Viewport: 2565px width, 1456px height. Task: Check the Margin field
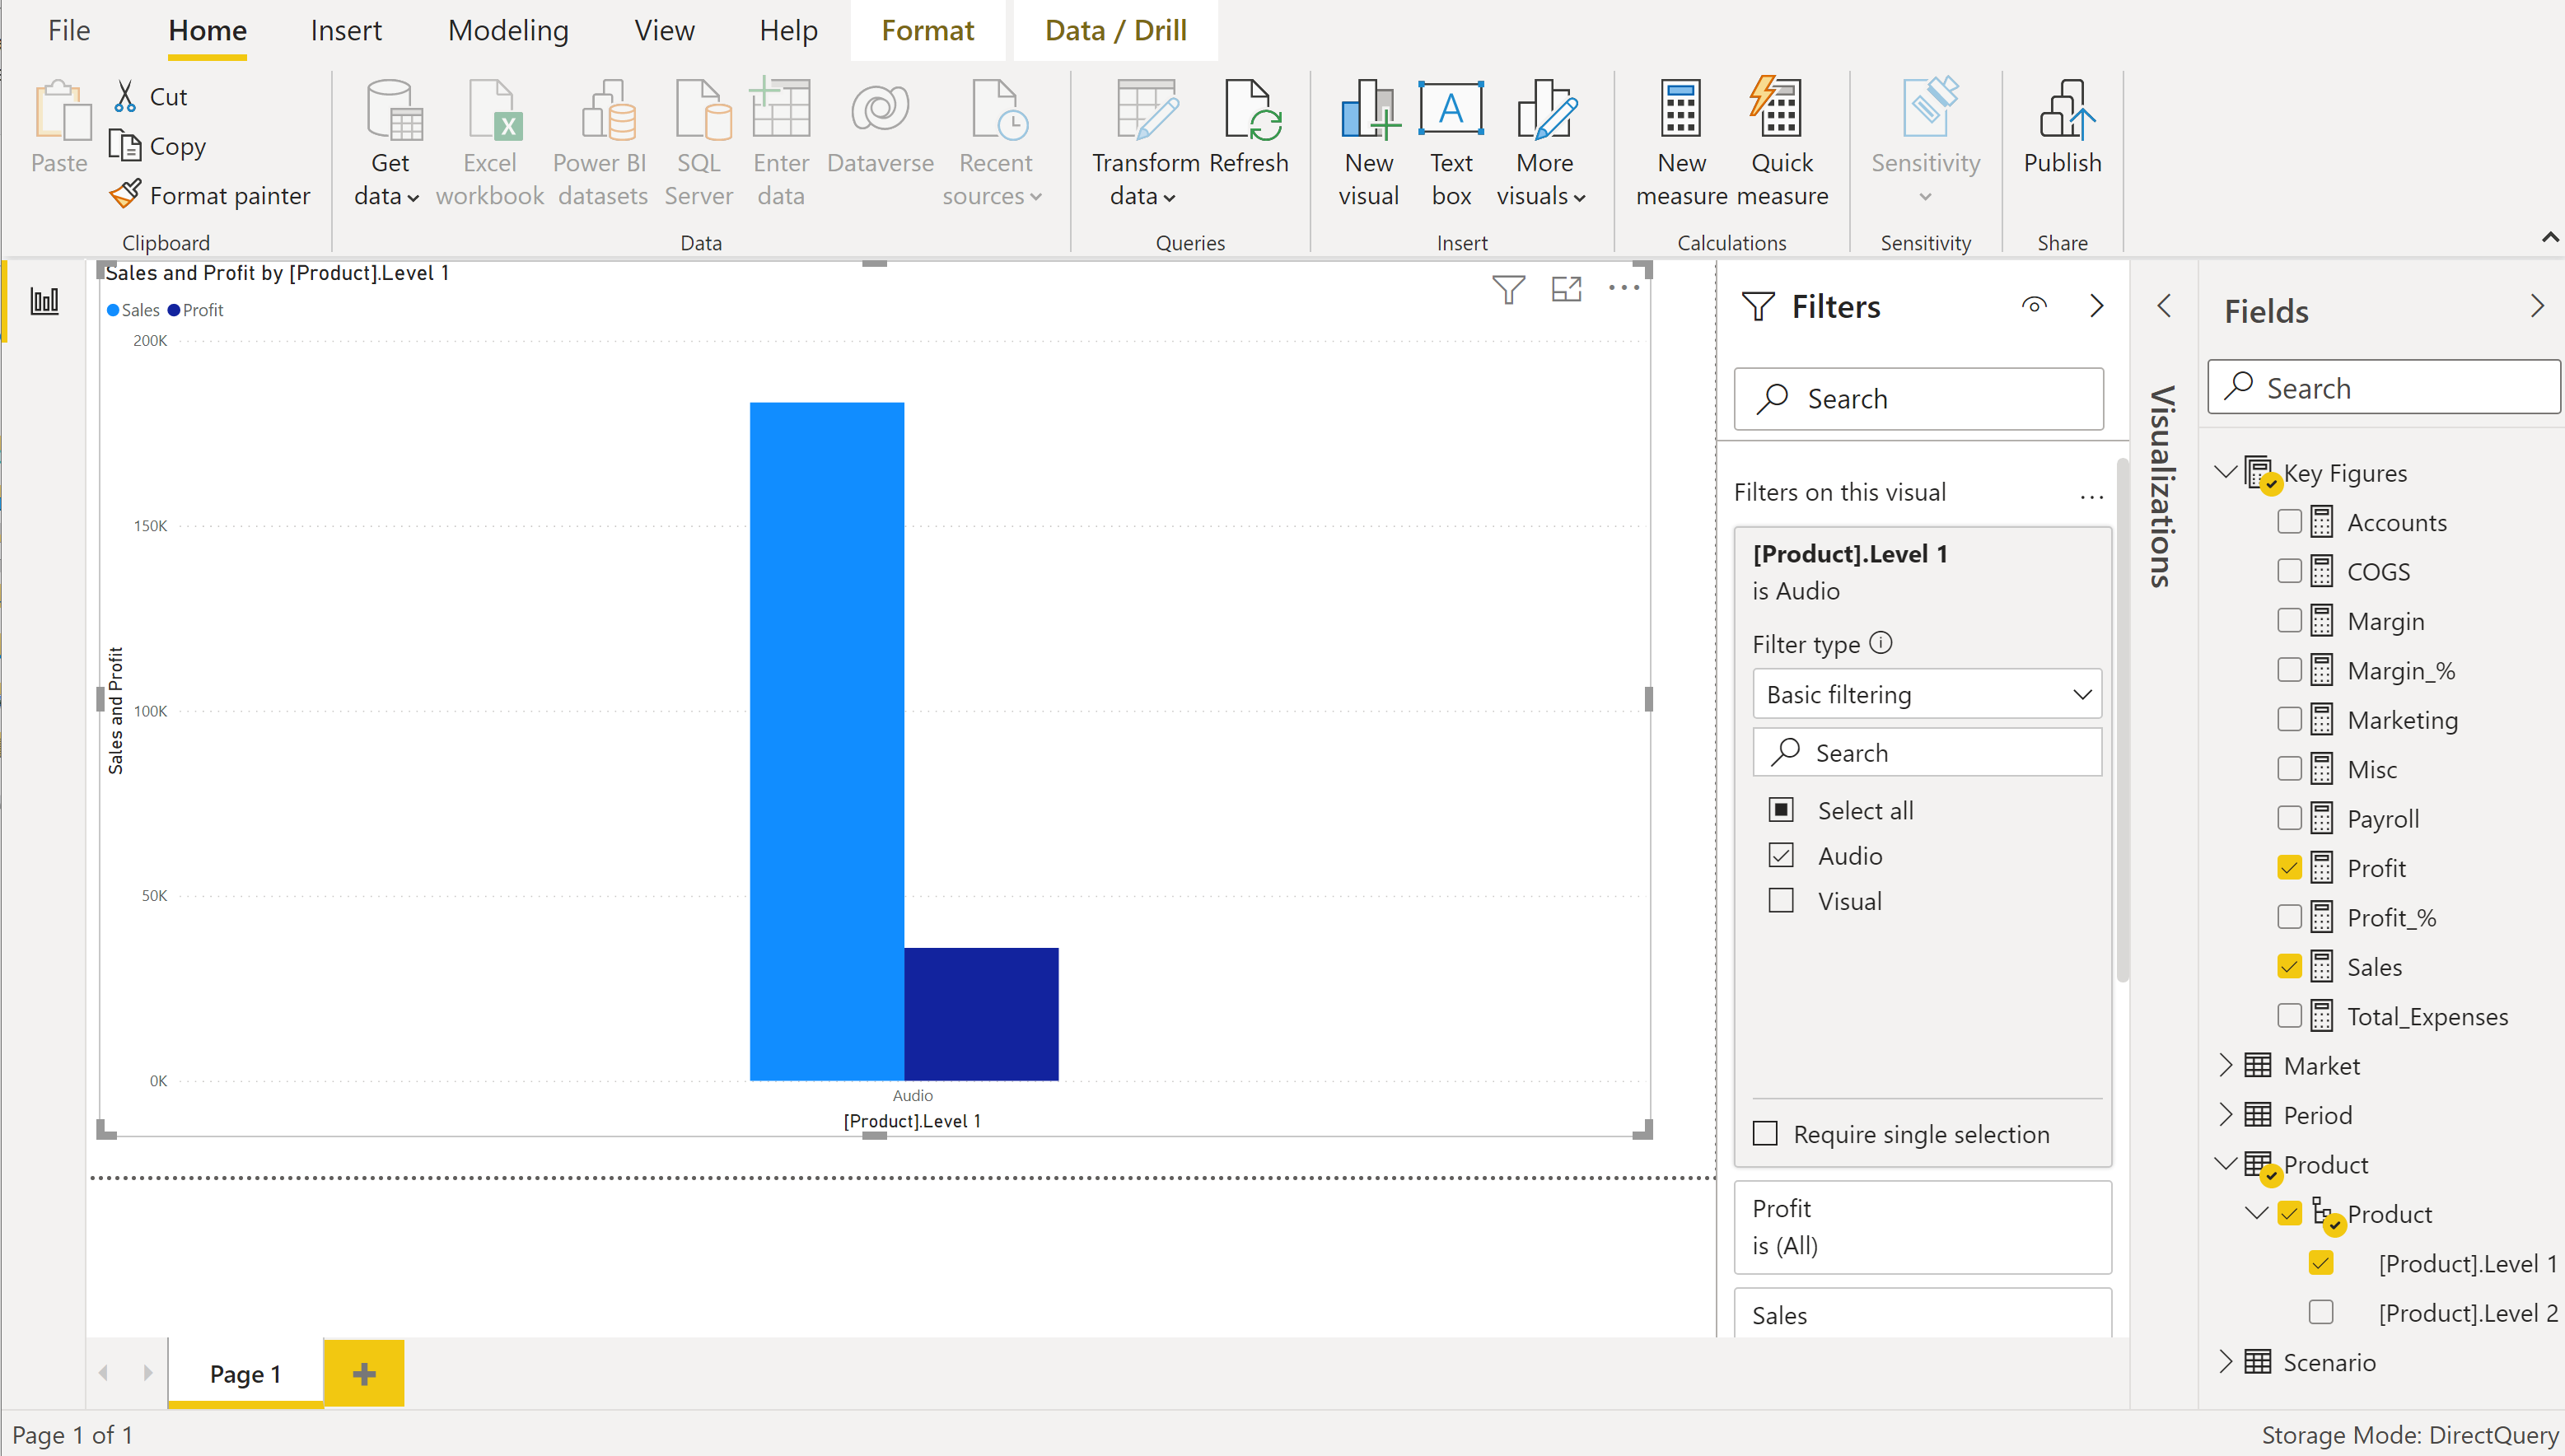(x=2289, y=621)
